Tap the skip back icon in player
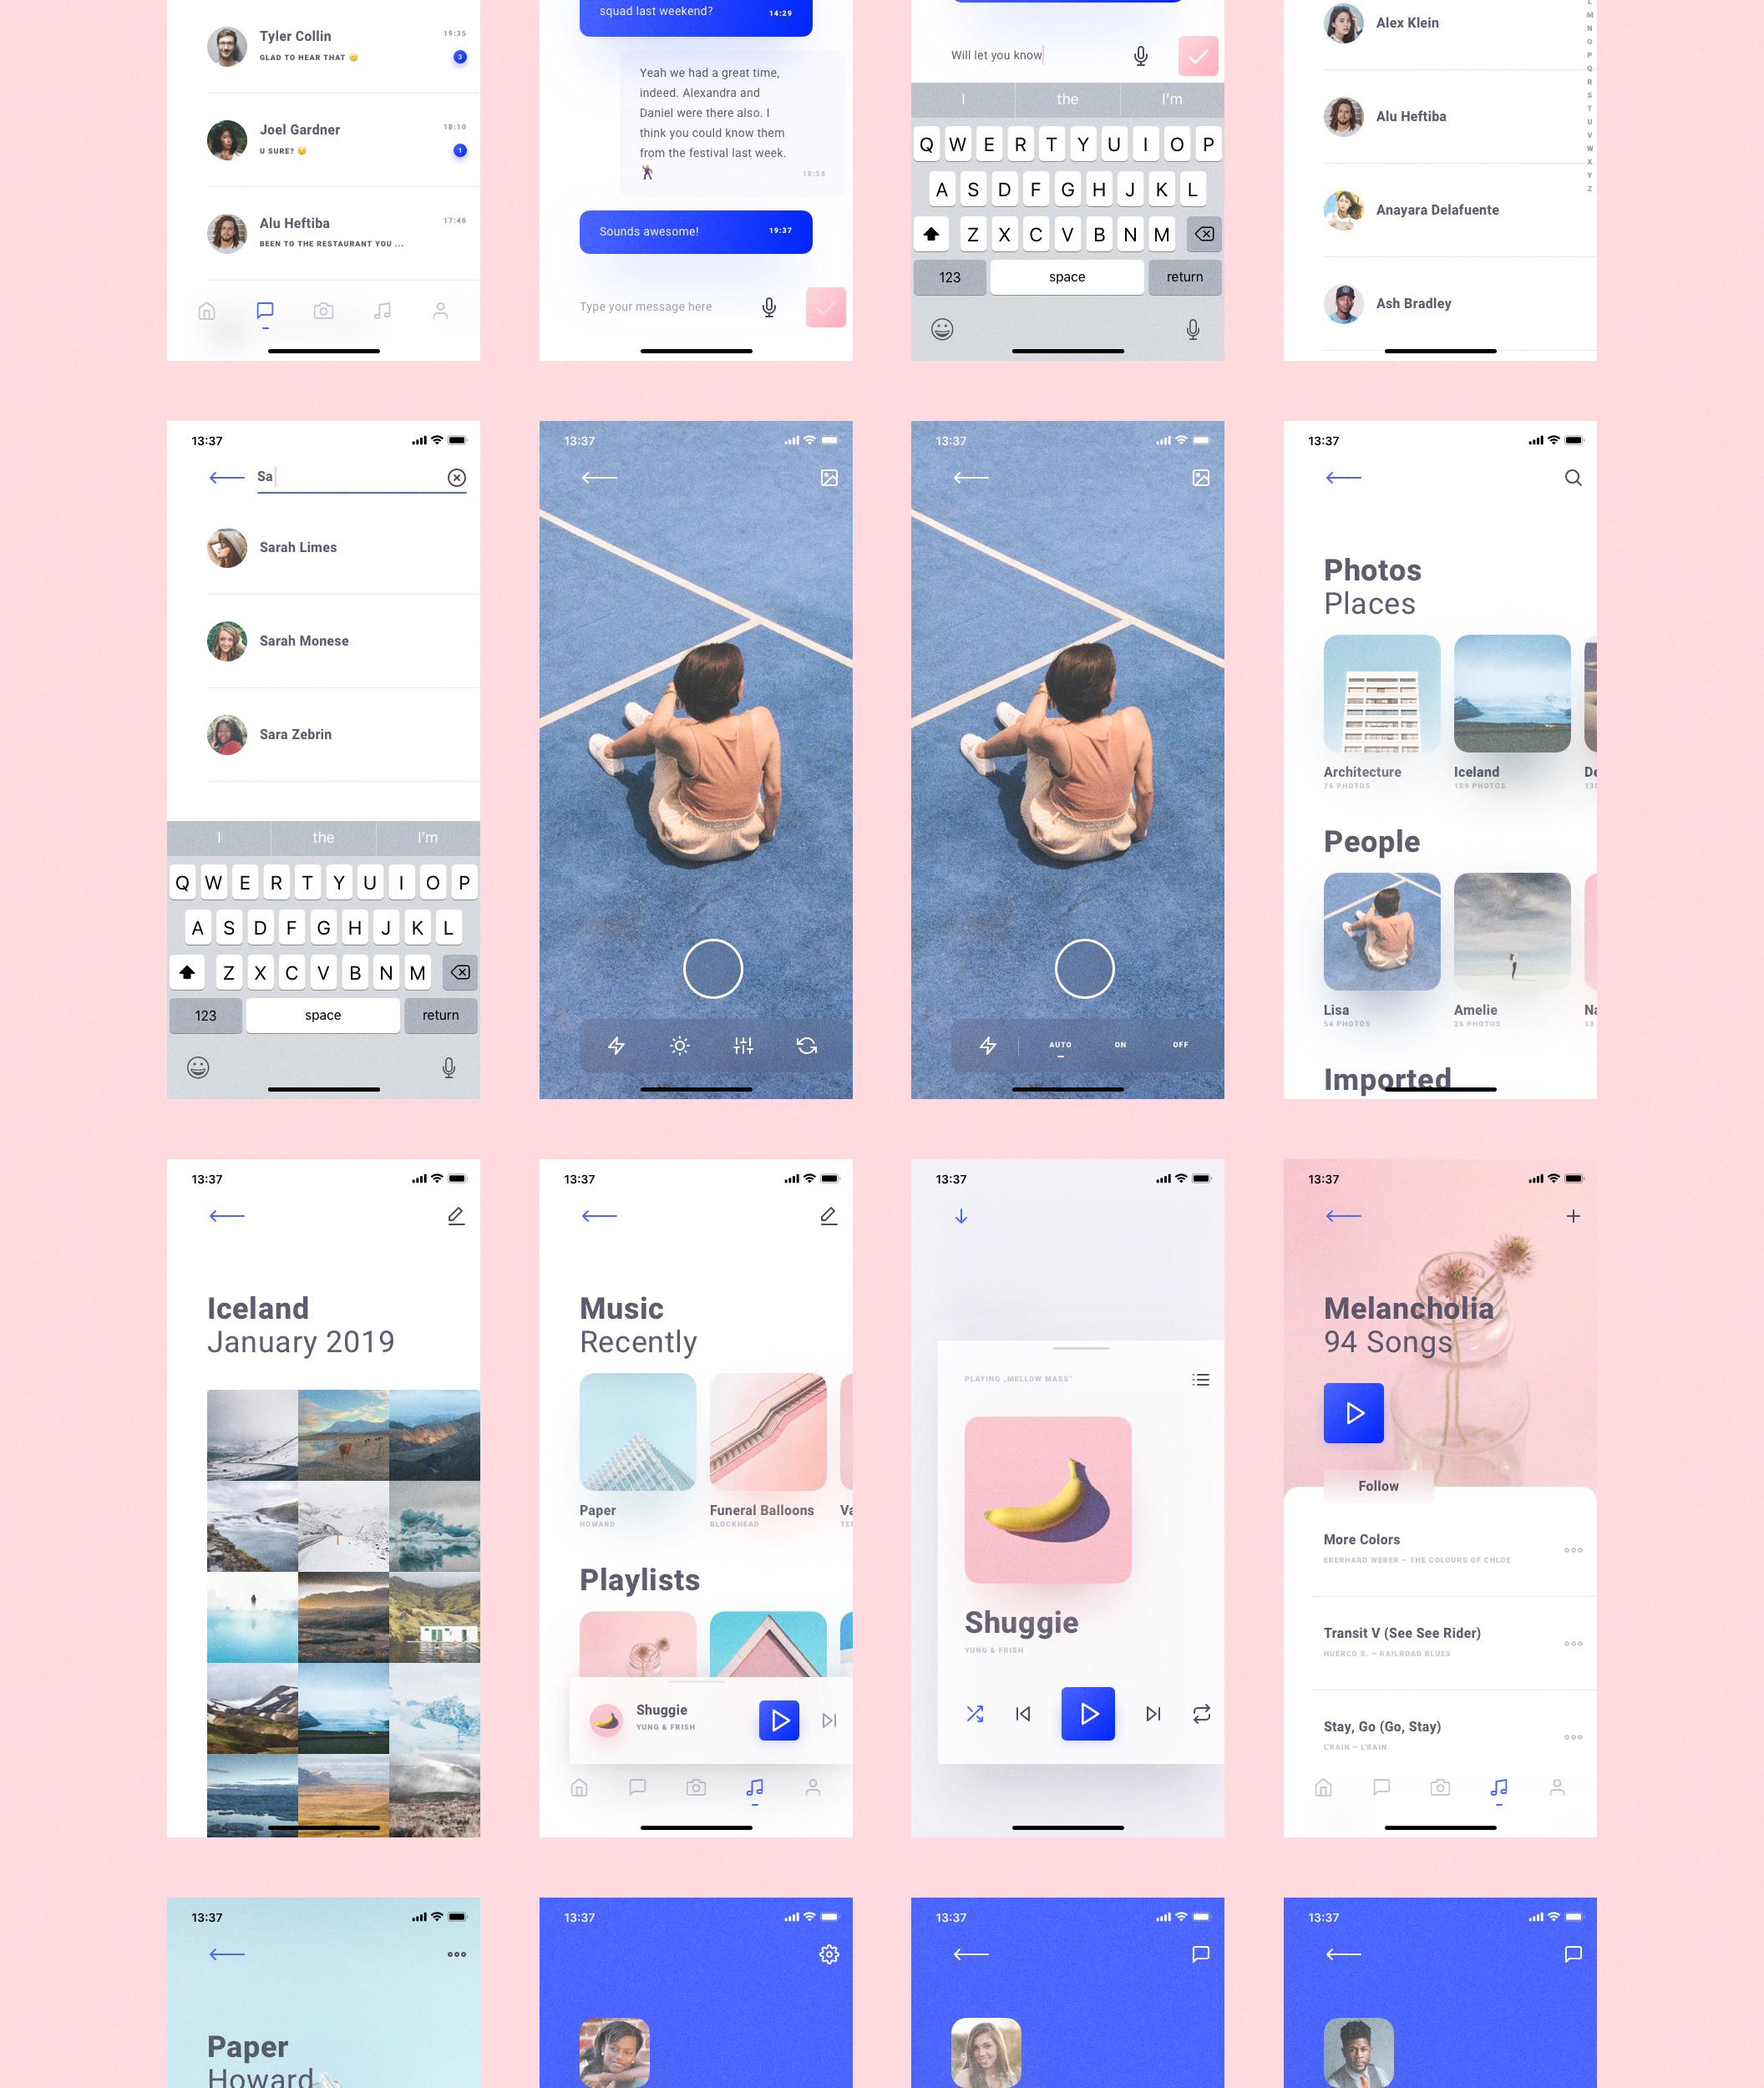The height and width of the screenshot is (2088, 1764). pyautogui.click(x=1022, y=1716)
